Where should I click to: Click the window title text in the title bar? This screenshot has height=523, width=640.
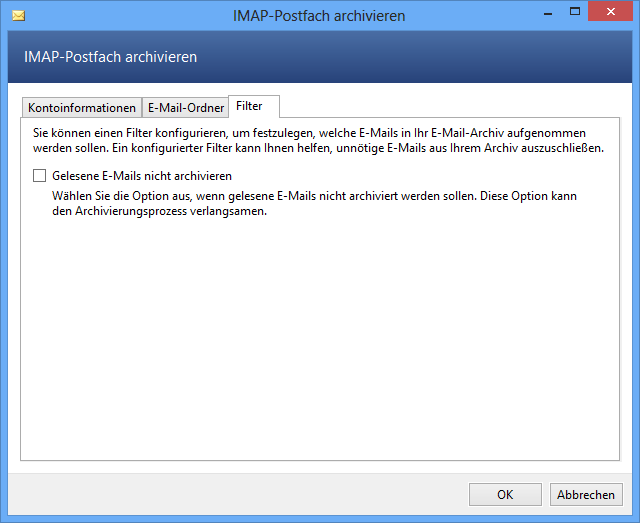[x=319, y=16]
